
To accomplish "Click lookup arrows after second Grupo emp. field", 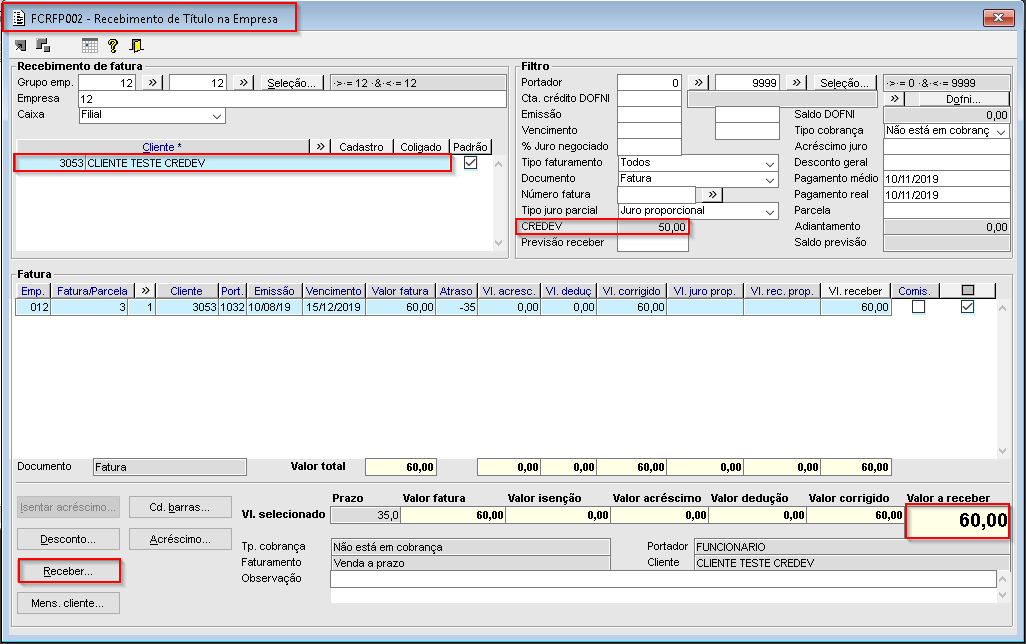I will tap(243, 82).
